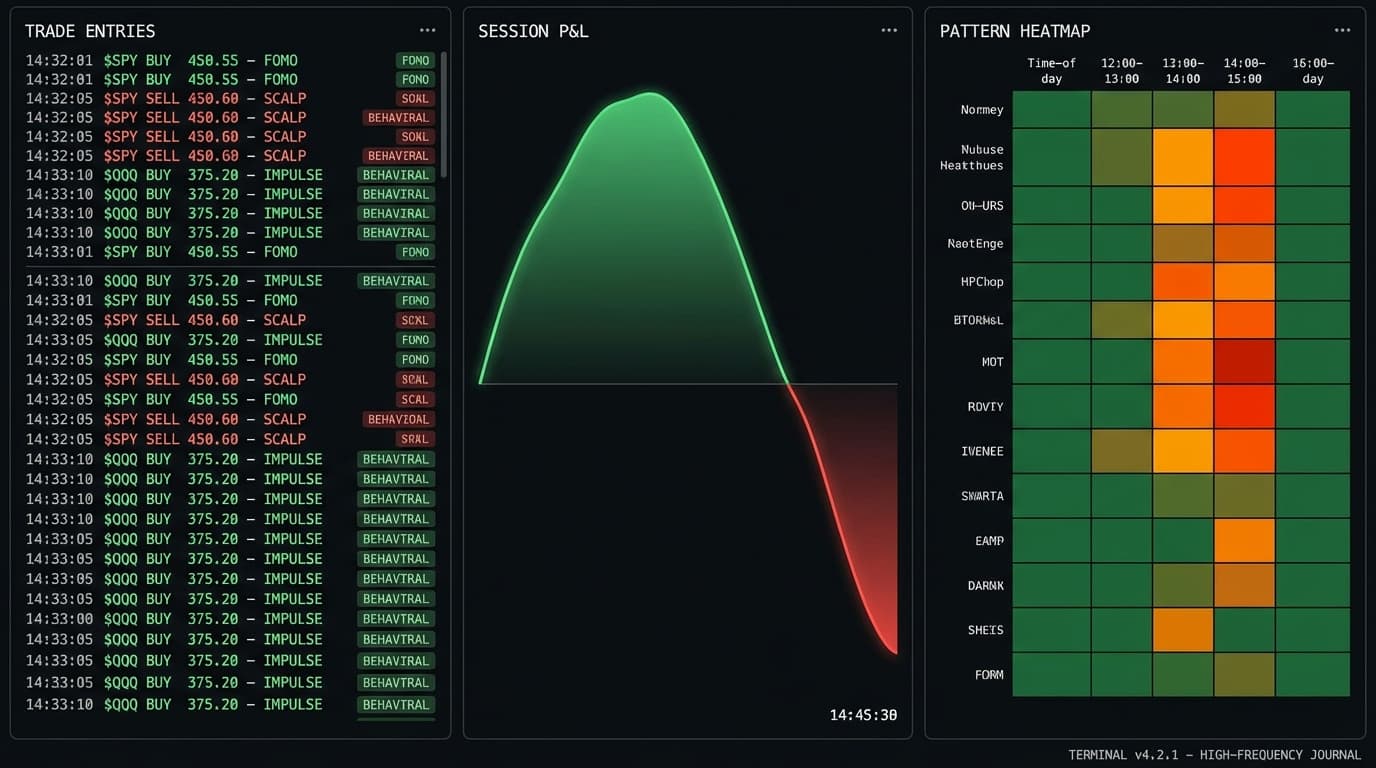Select the red SOKL badge on a SCALP trade
This screenshot has height=768, width=1376.
414,98
